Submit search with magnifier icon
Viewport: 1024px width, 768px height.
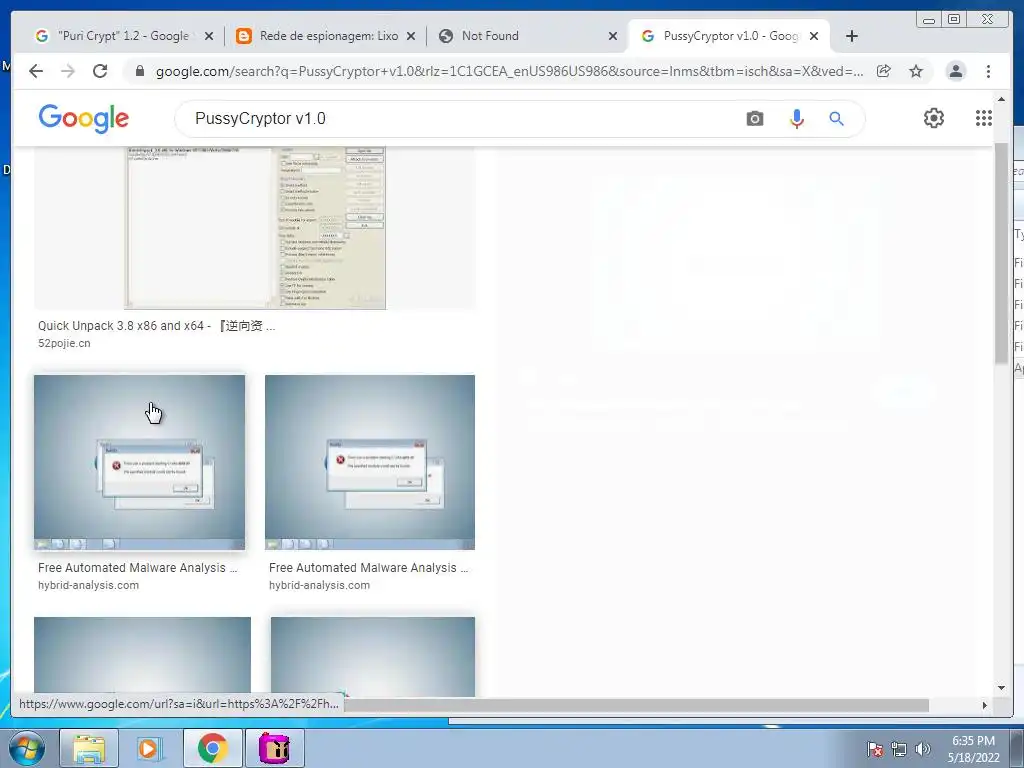tap(837, 119)
